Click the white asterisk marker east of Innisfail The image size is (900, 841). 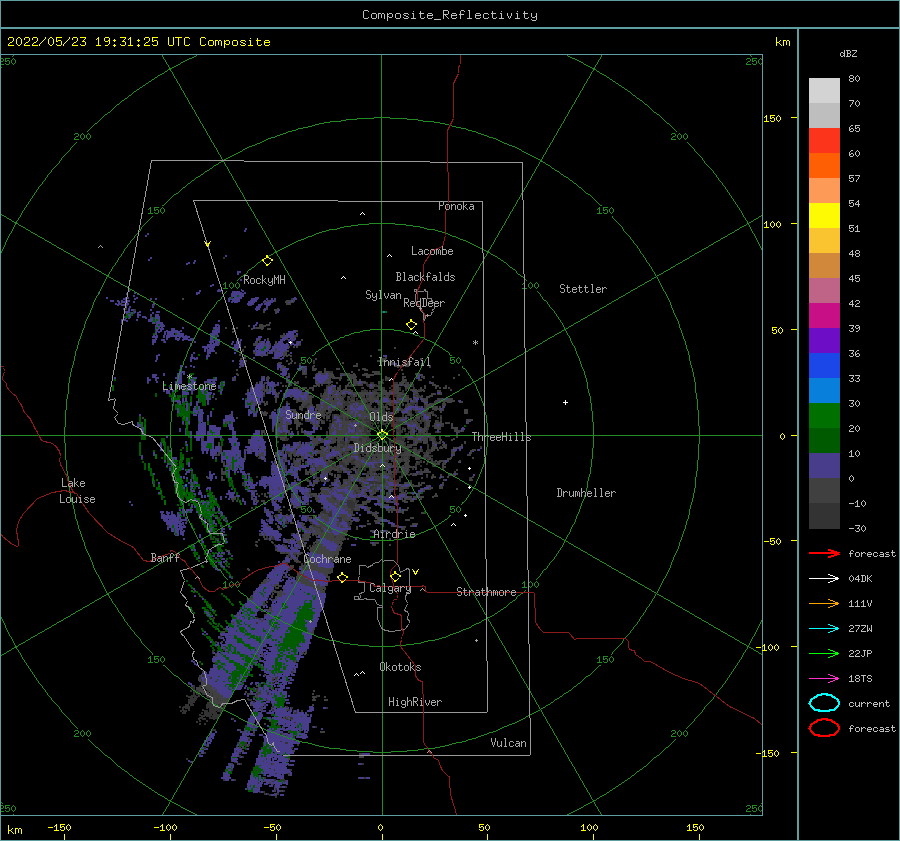click(x=475, y=343)
